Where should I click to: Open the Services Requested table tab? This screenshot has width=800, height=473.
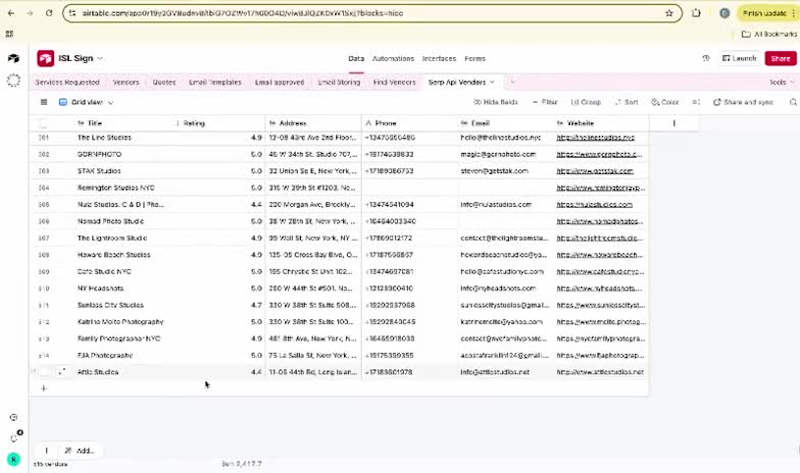tap(67, 82)
